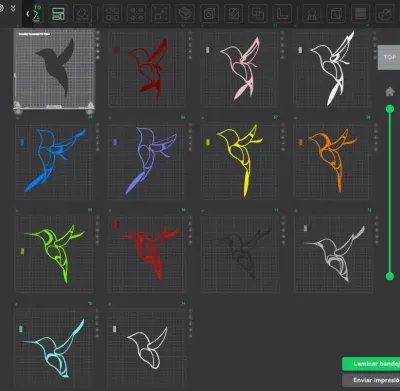Select the yellow hummingbird plate thumbnail

pyautogui.click(x=239, y=160)
